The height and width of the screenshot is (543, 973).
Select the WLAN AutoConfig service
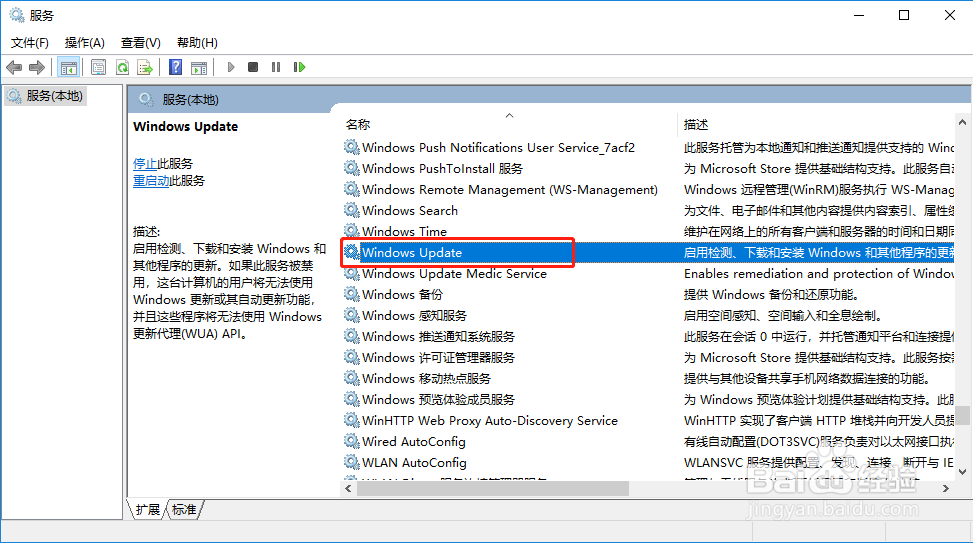[414, 463]
